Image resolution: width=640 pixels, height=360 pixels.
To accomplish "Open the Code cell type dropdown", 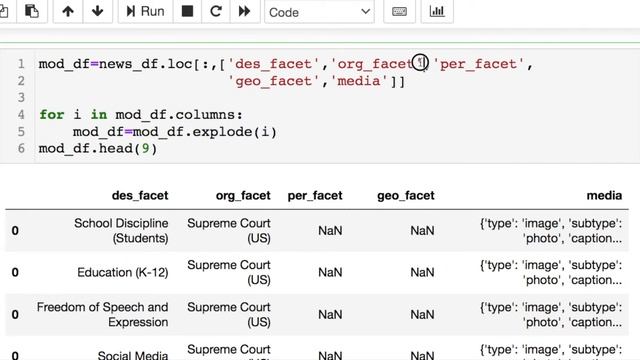I will click(x=319, y=12).
